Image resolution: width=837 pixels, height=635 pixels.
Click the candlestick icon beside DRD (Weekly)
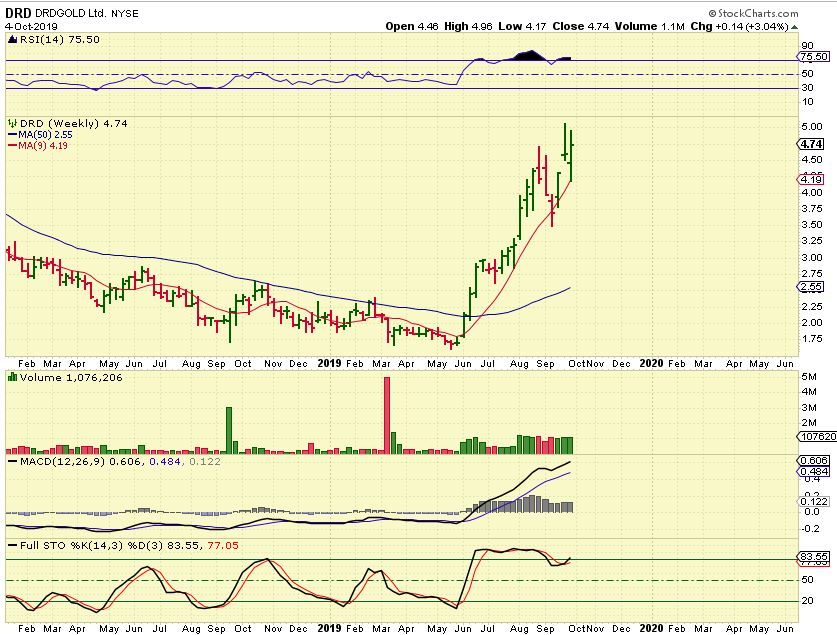[x=12, y=122]
